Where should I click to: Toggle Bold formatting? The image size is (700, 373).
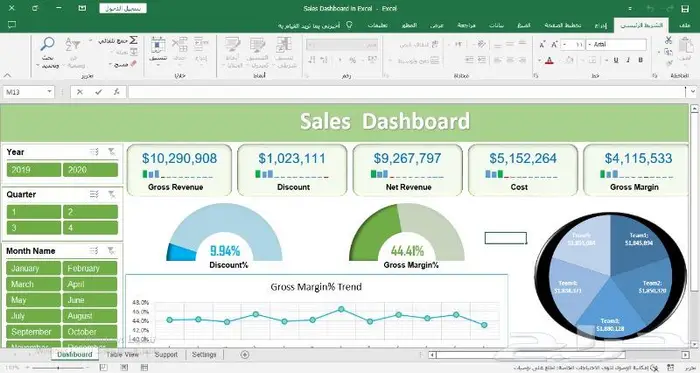(640, 60)
